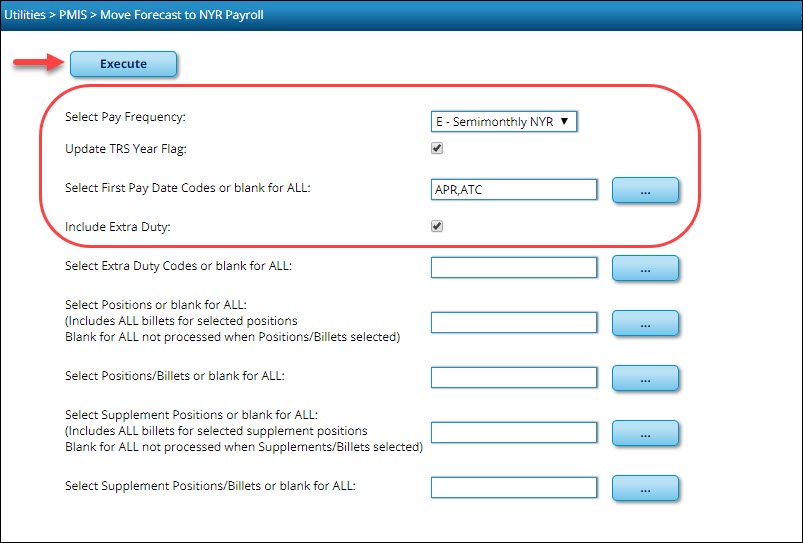Click the Supplement Positions input field
The height and width of the screenshot is (543, 803).
pyautogui.click(x=513, y=432)
